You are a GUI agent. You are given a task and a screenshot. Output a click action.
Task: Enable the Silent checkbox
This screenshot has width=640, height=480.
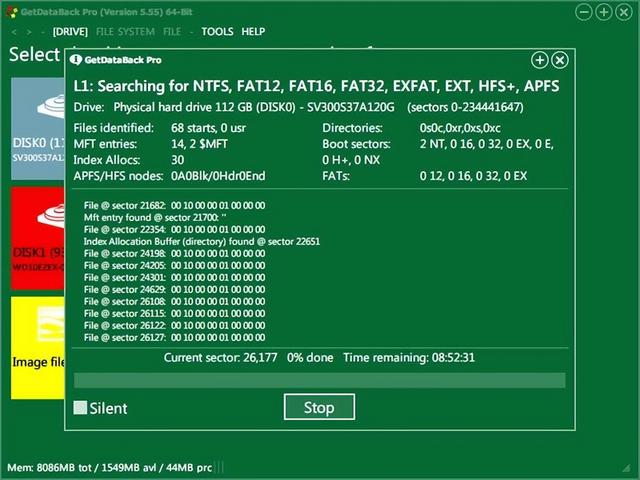click(80, 408)
